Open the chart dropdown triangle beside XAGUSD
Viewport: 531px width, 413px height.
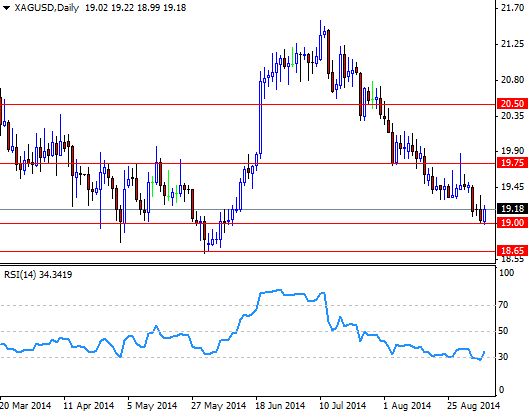coord(6,8)
